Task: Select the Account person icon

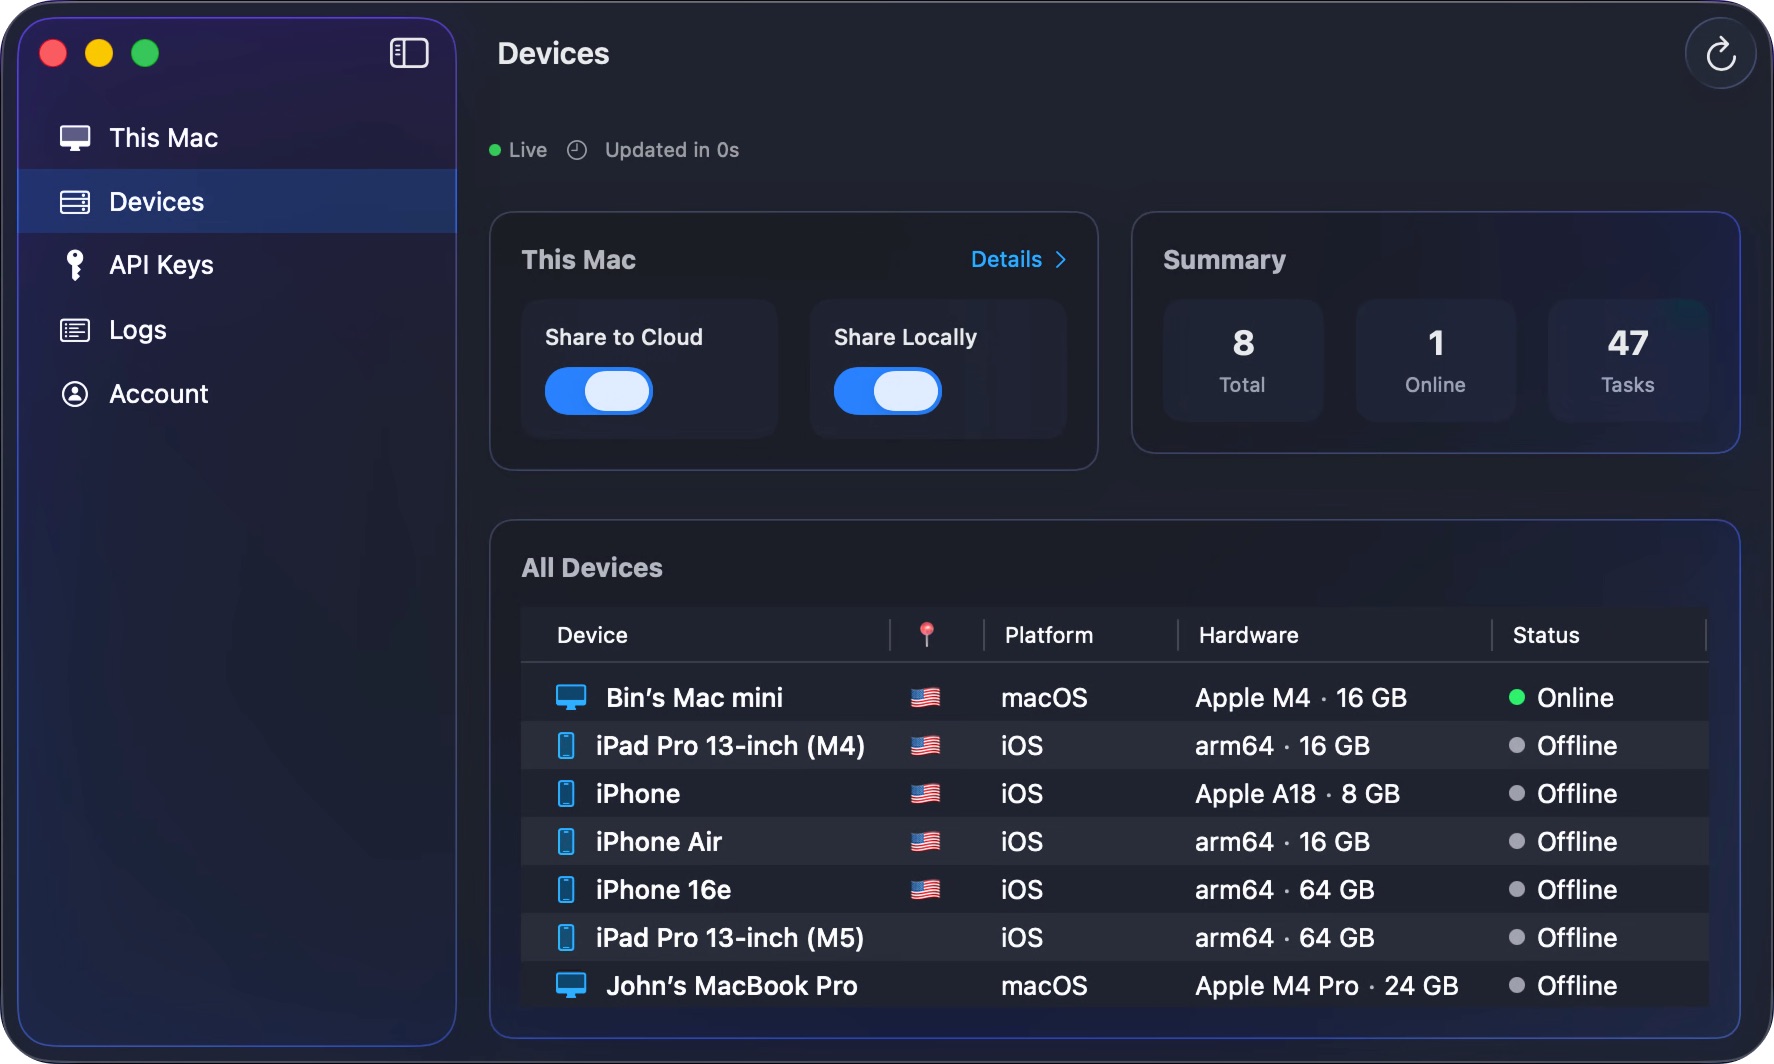Action: click(76, 393)
